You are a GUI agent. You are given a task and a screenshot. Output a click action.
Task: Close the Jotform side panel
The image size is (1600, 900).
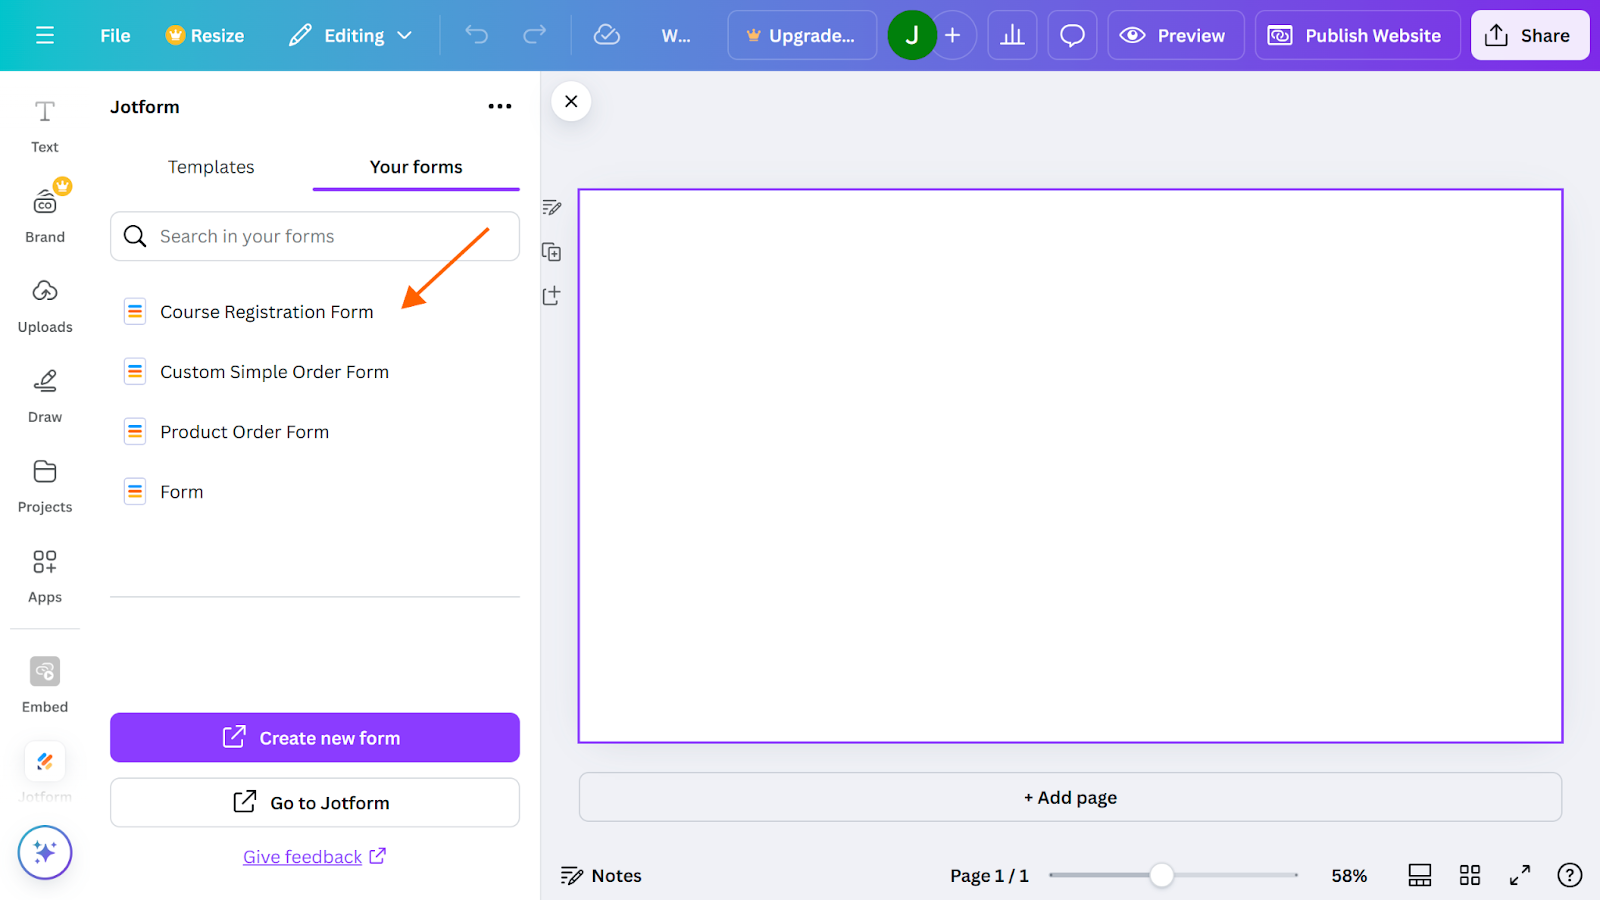[x=571, y=101]
